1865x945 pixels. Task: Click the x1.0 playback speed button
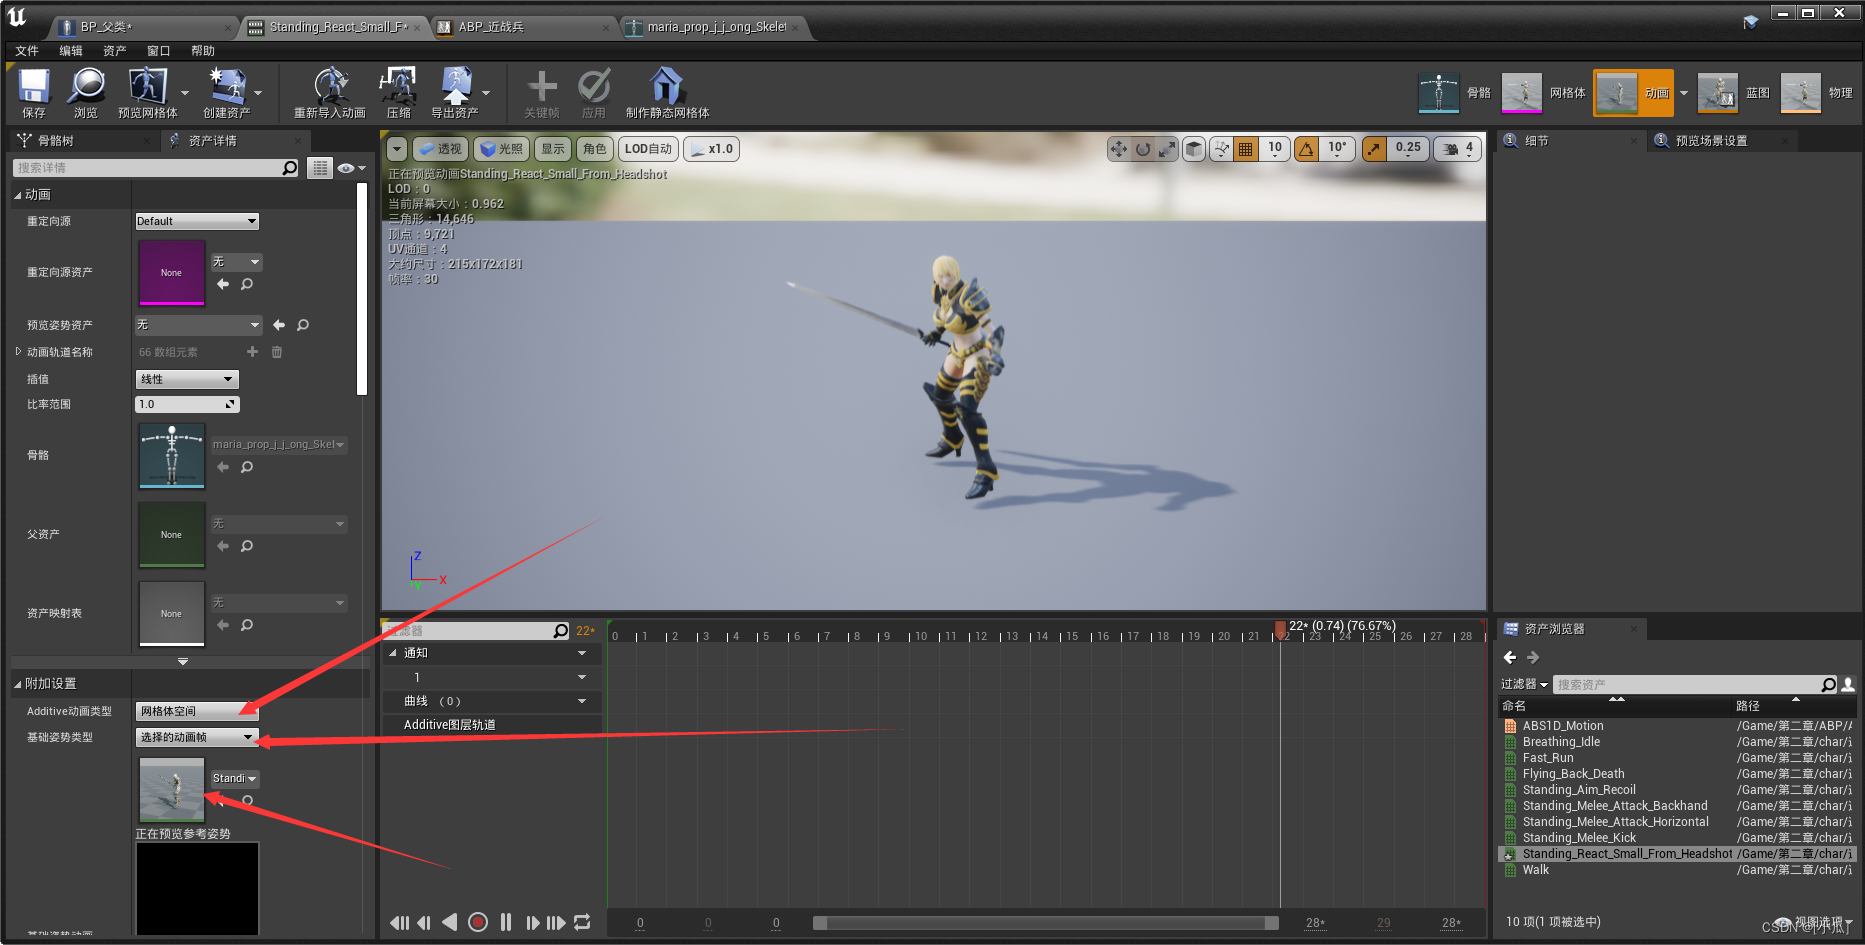point(711,149)
